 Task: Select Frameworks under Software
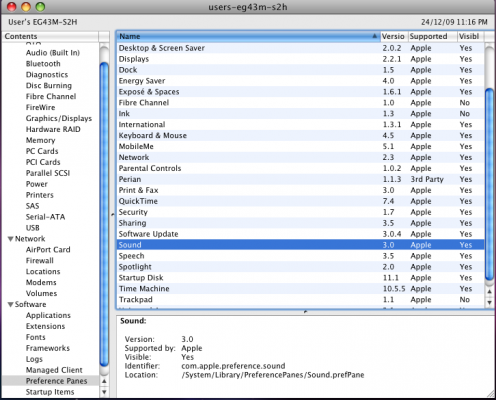click(x=48, y=348)
